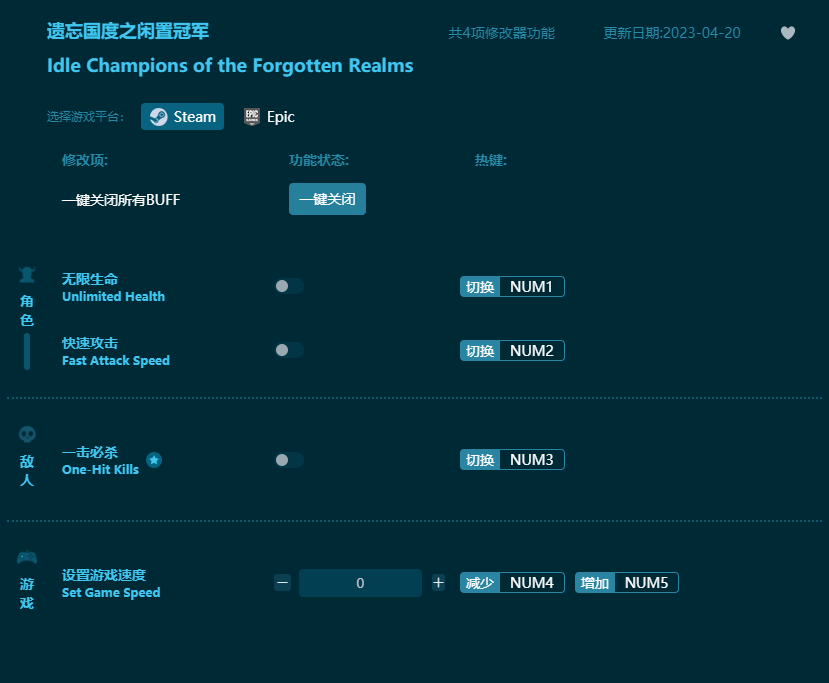Click the gamepad game category icon

[27, 557]
